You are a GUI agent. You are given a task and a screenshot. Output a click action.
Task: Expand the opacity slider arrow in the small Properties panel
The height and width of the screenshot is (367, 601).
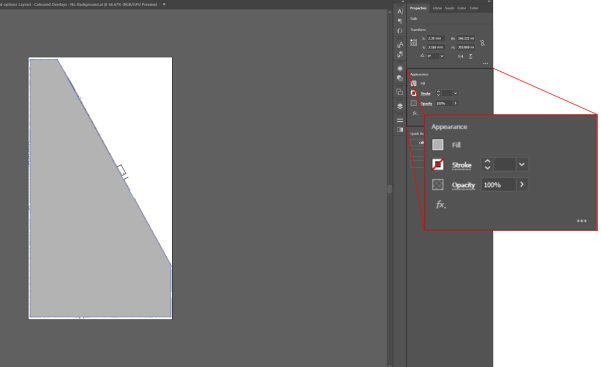point(455,103)
